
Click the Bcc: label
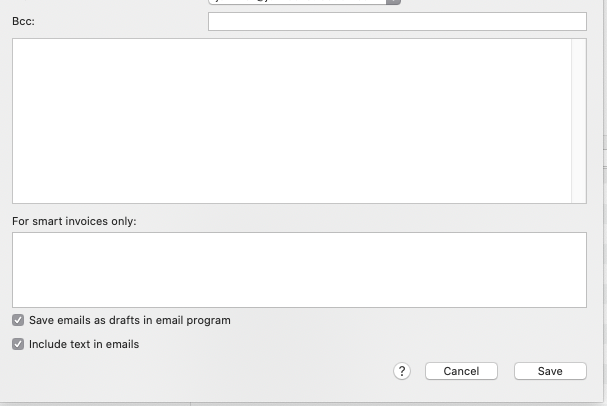[23, 21]
